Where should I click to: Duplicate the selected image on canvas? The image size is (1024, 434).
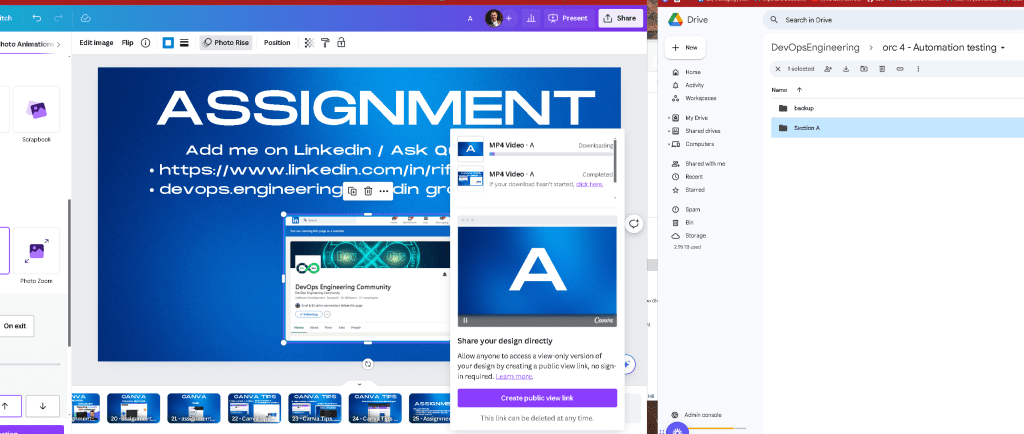point(352,191)
